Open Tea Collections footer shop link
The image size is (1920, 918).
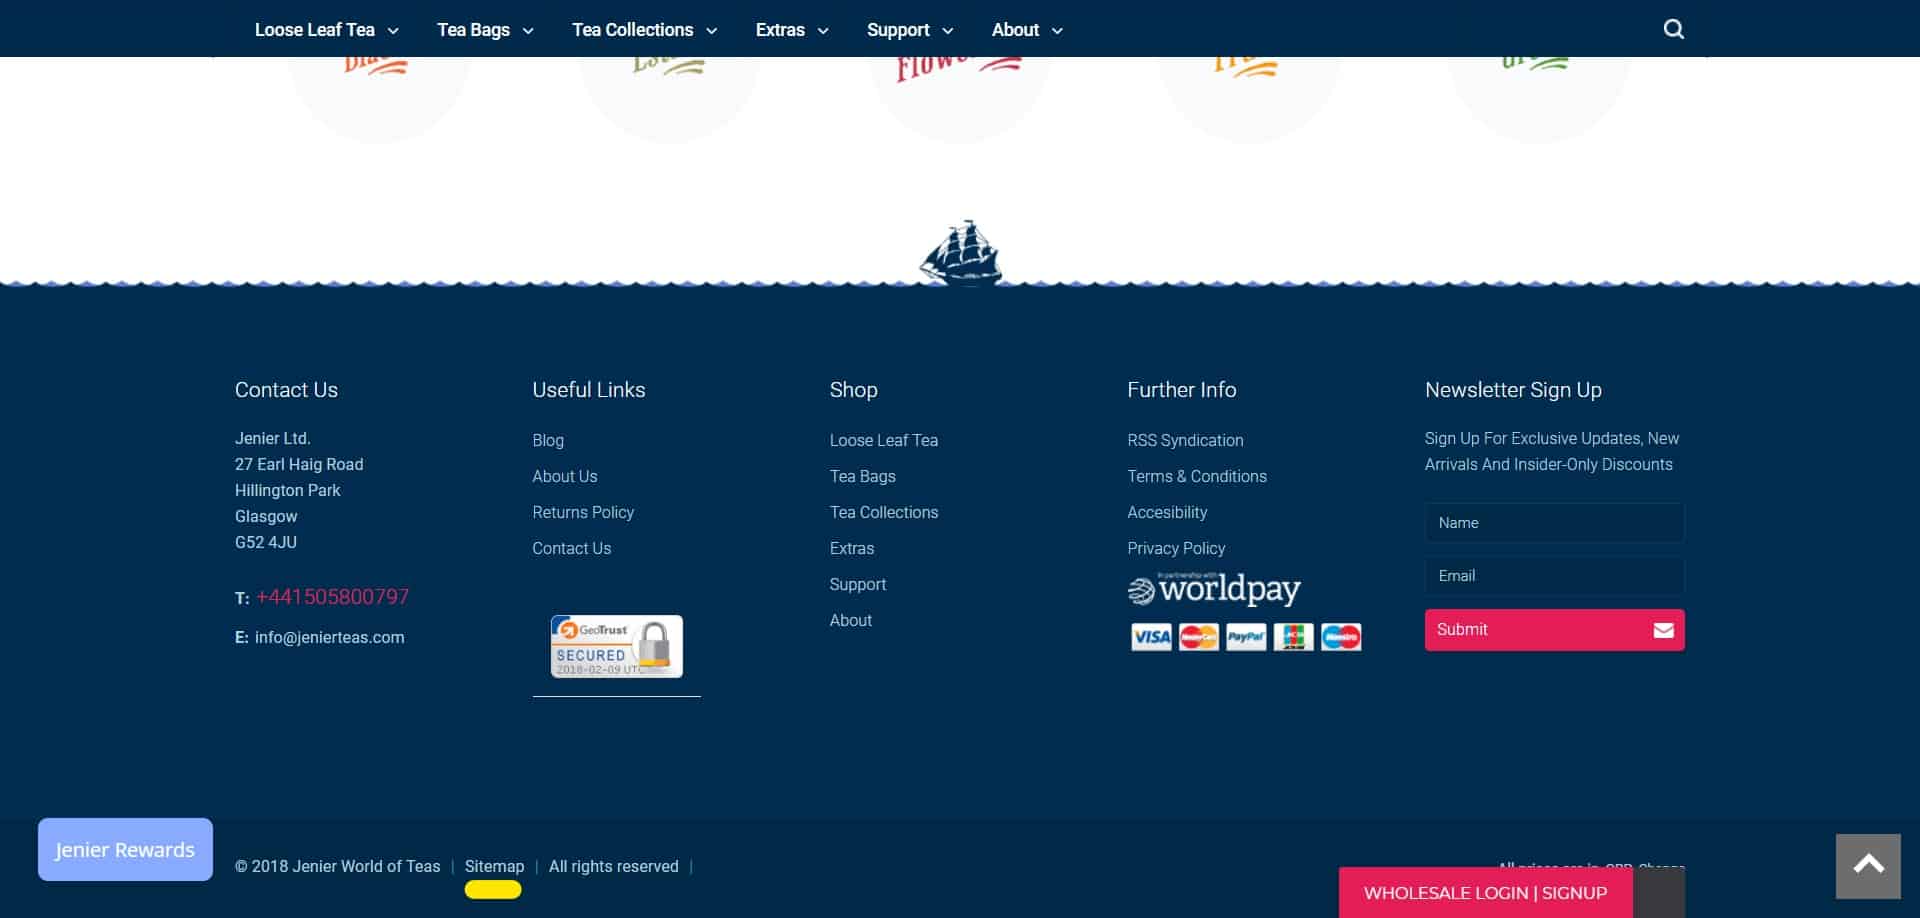pos(883,513)
